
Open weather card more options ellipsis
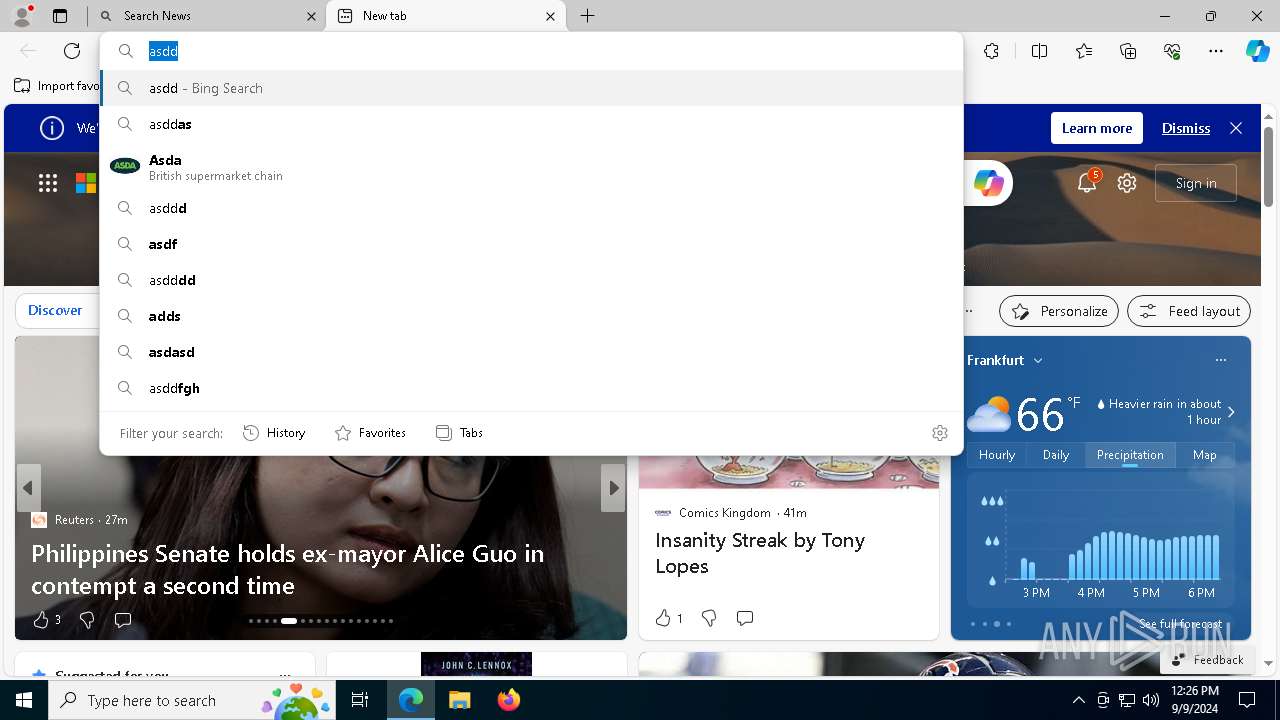tap(1220, 360)
